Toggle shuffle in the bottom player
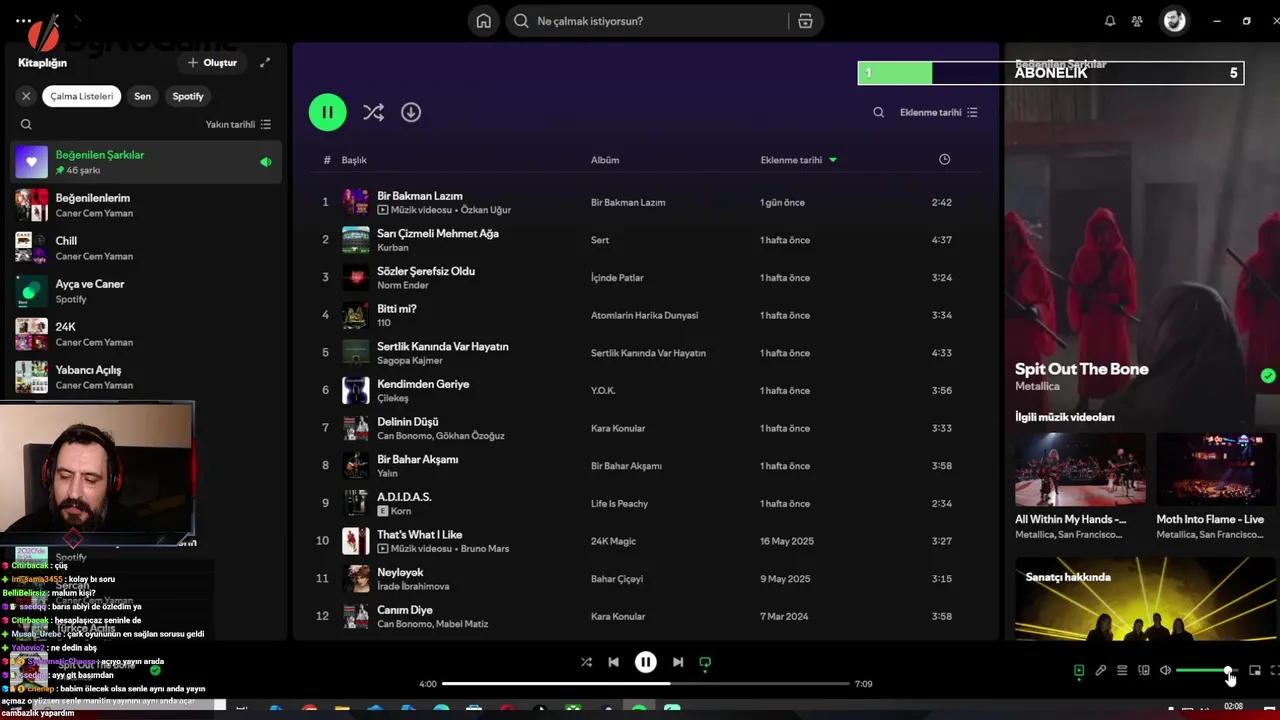The height and width of the screenshot is (720, 1280). click(x=586, y=662)
